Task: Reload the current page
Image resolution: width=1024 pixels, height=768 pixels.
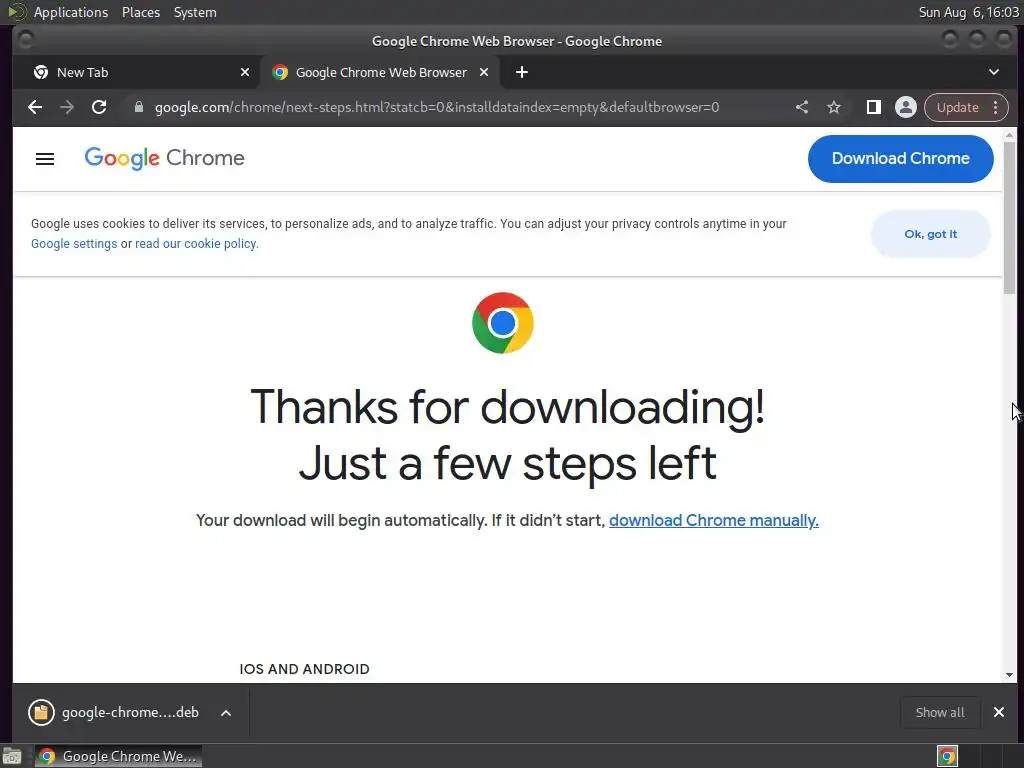Action: (99, 107)
